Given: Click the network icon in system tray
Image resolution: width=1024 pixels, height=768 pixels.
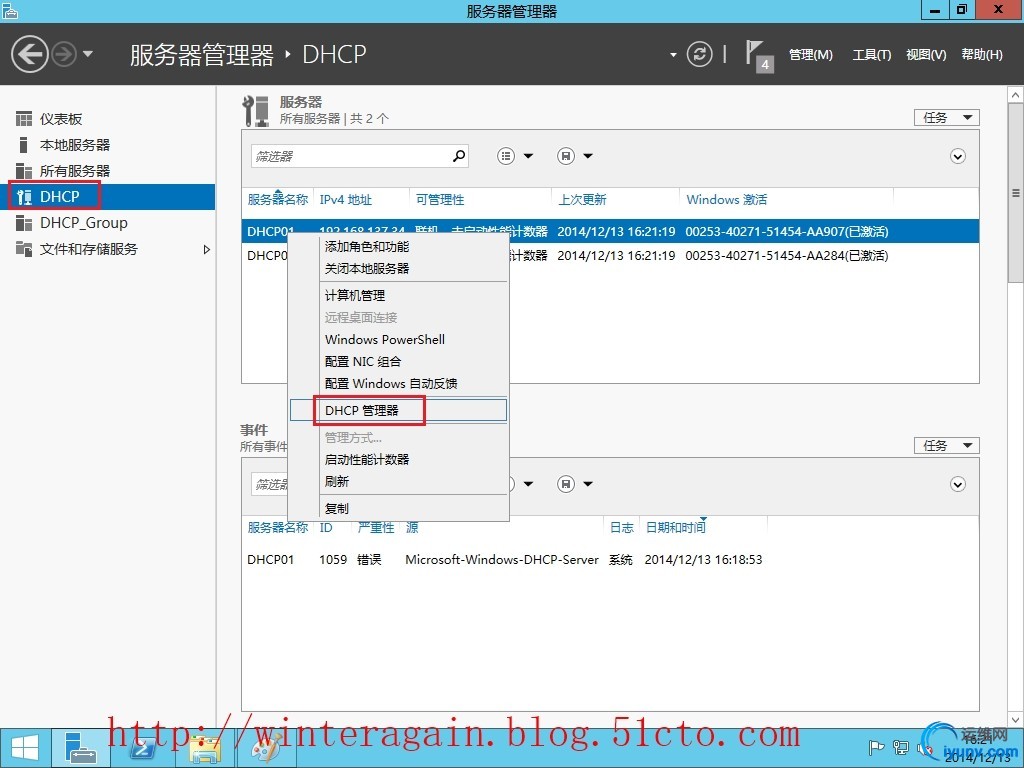Looking at the screenshot, I should point(901,748).
